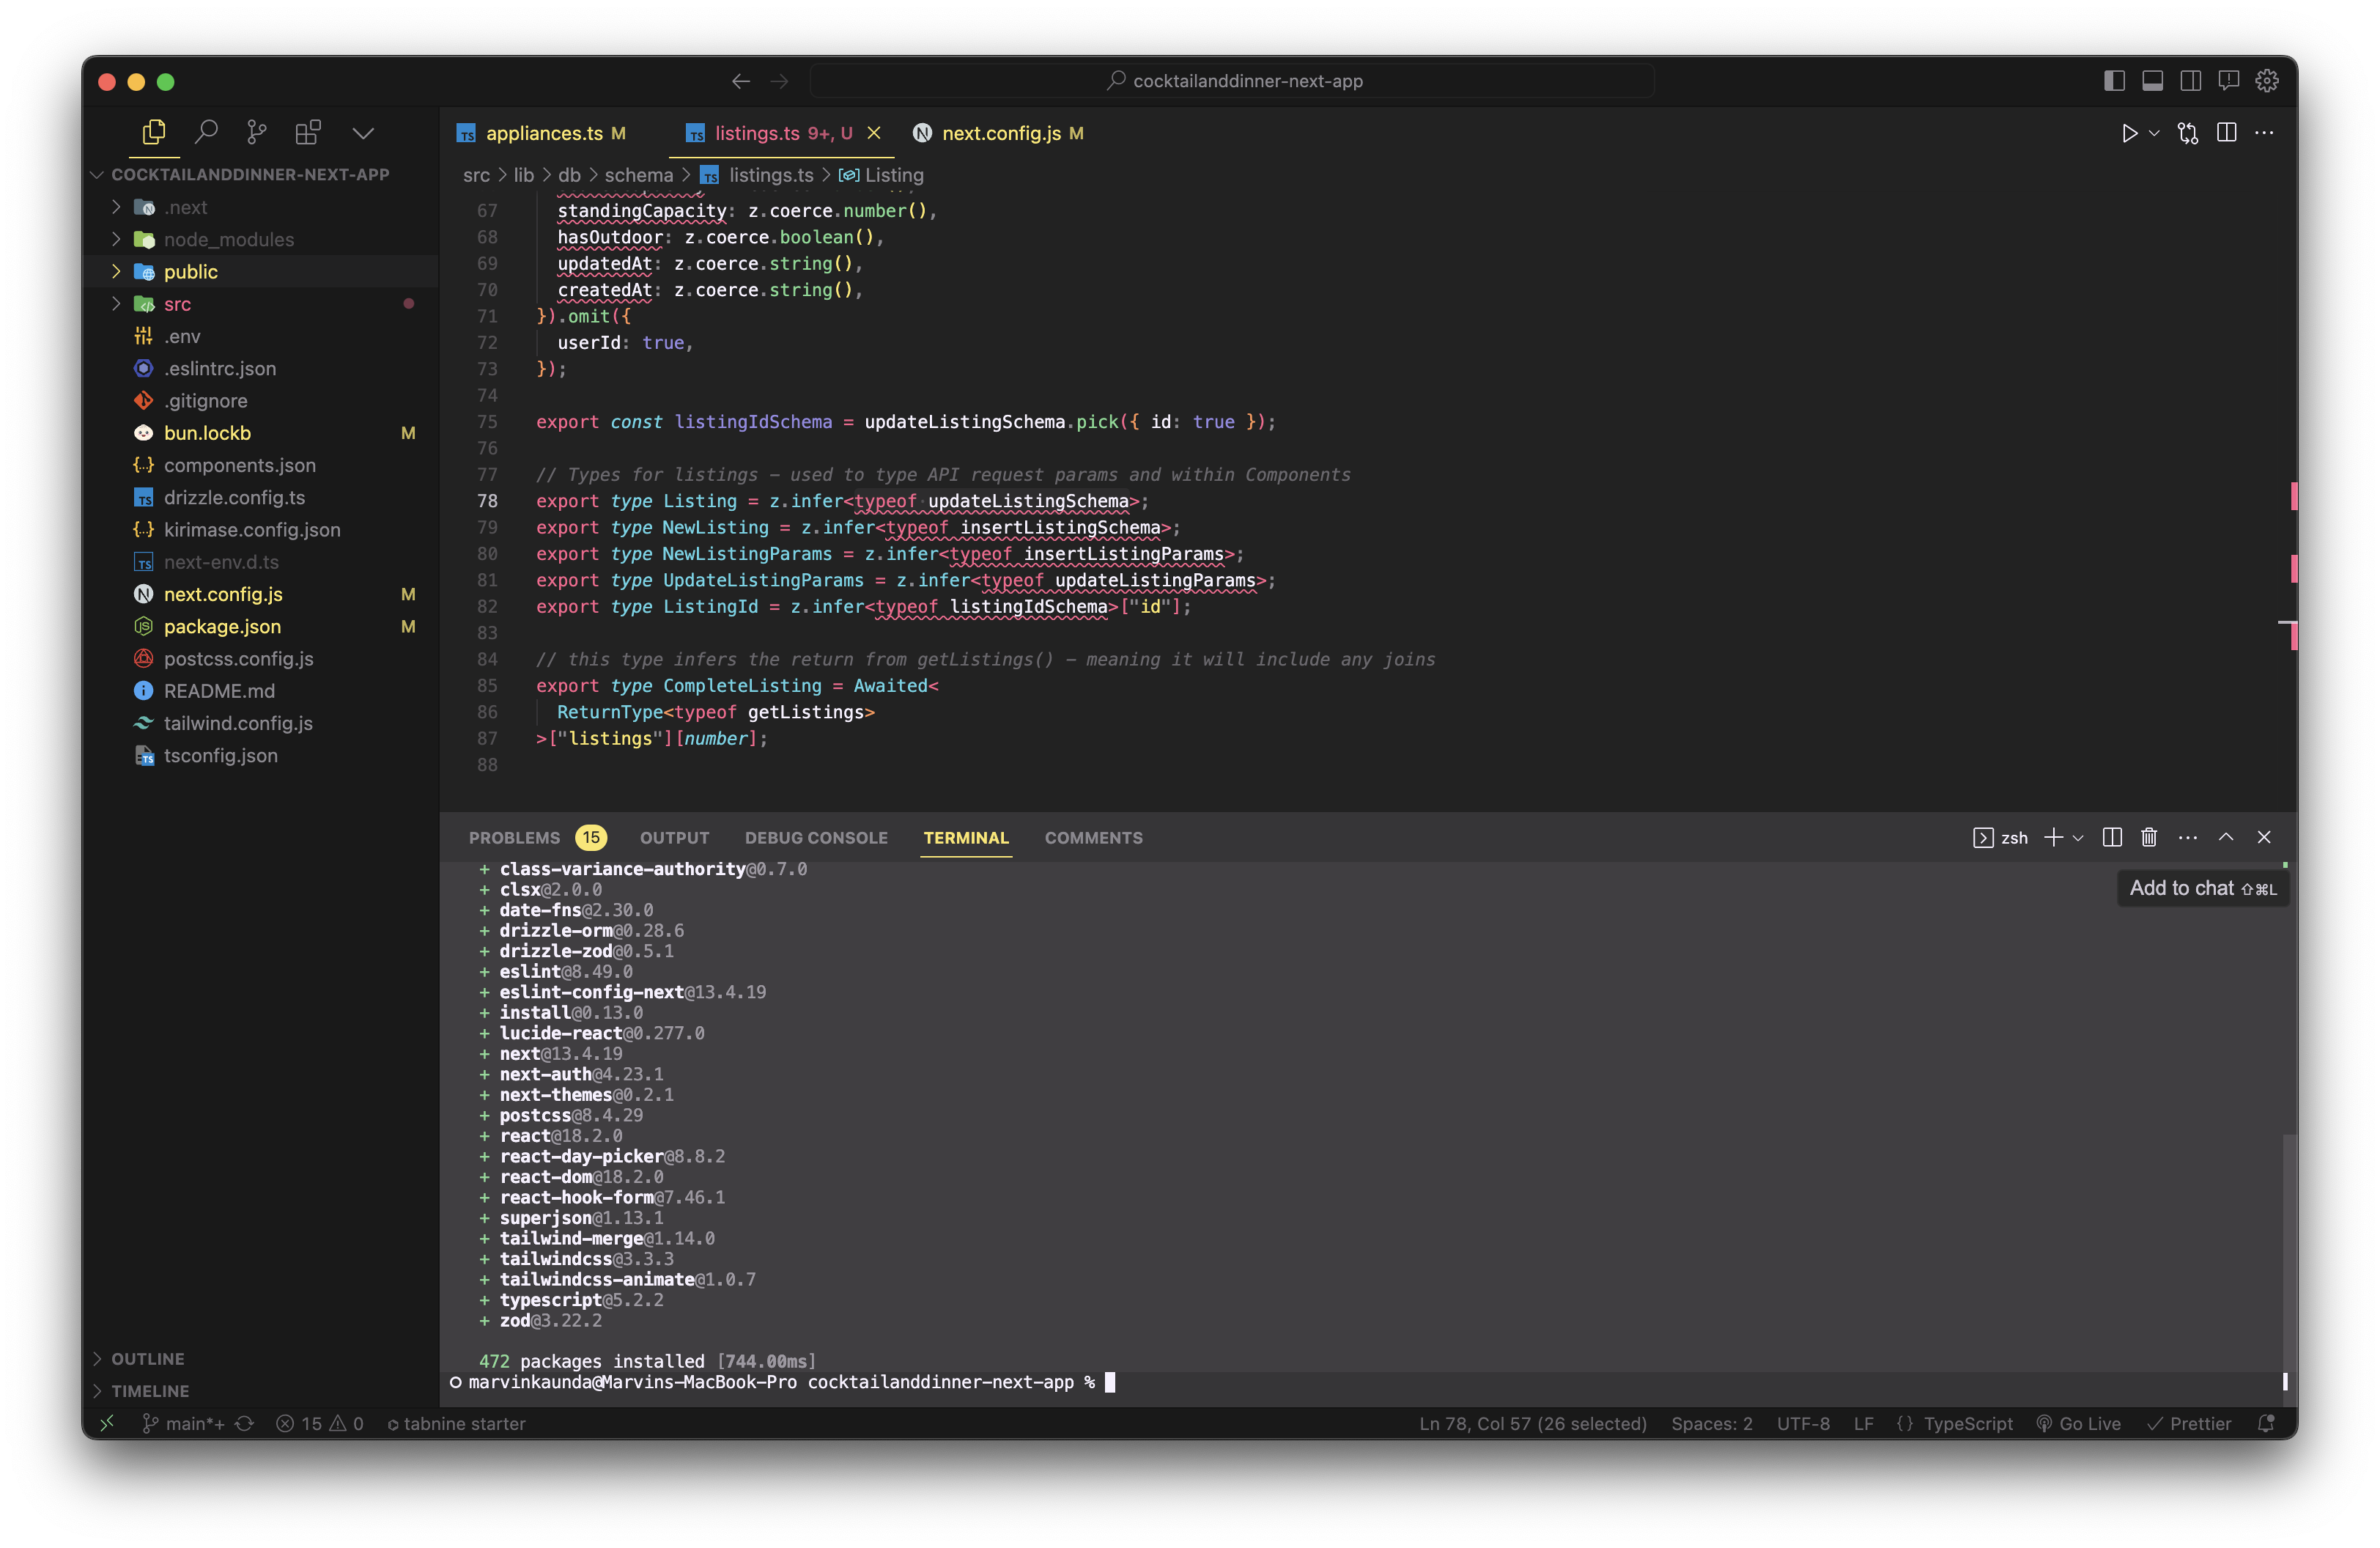This screenshot has height=1548, width=2380.
Task: Run the current file with the play icon
Action: click(2130, 133)
